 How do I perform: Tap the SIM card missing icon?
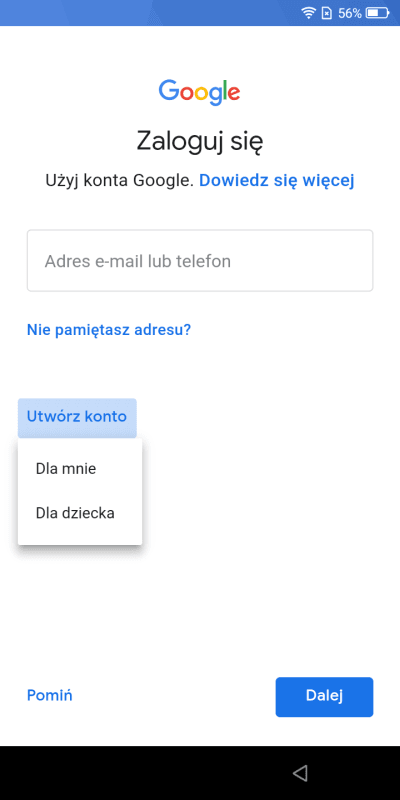coord(327,13)
